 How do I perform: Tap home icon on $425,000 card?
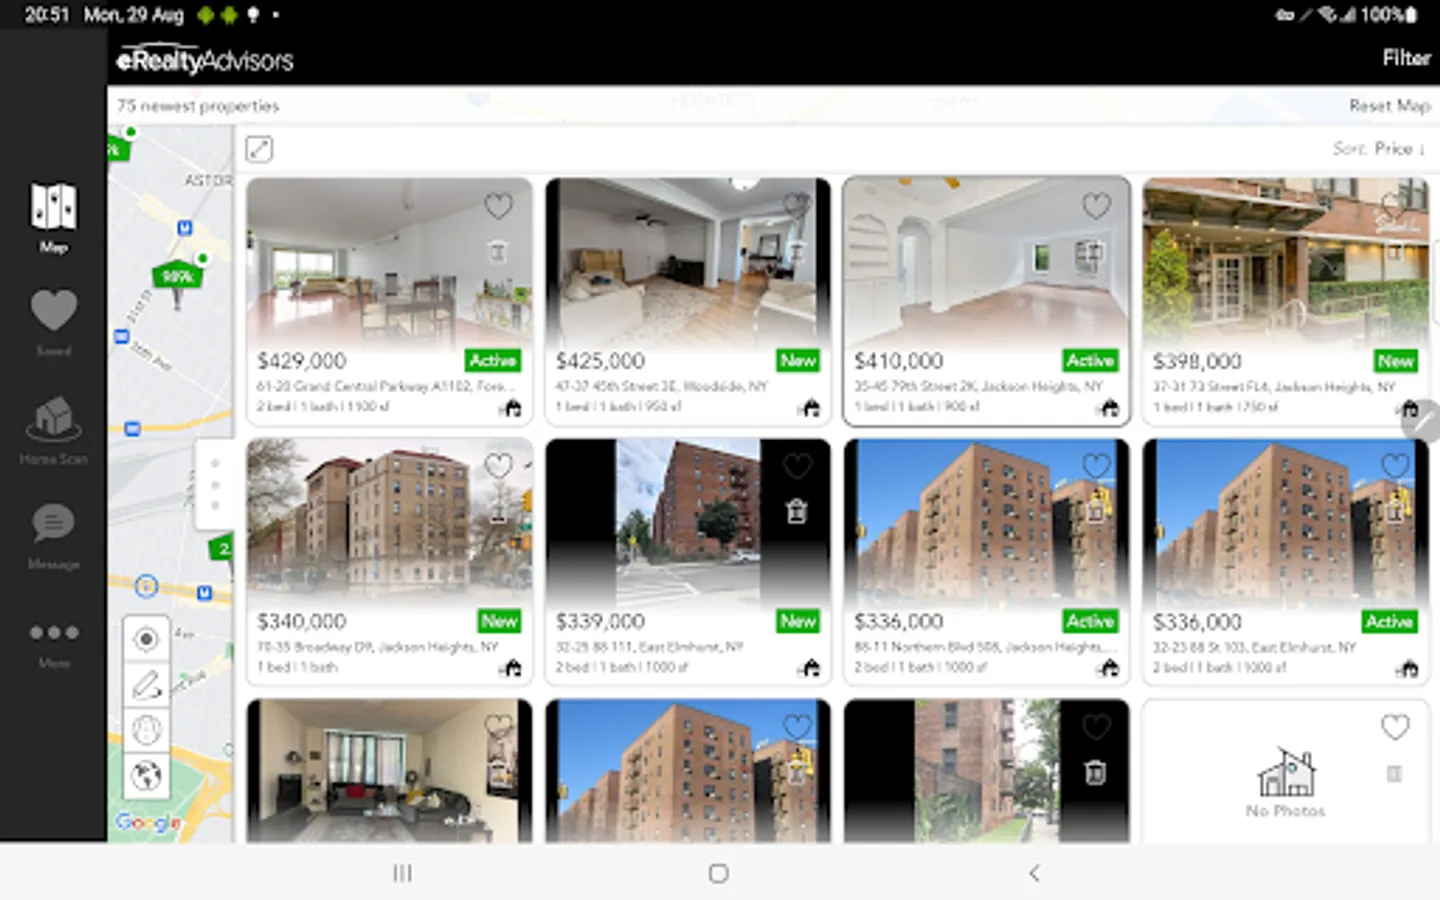[810, 407]
